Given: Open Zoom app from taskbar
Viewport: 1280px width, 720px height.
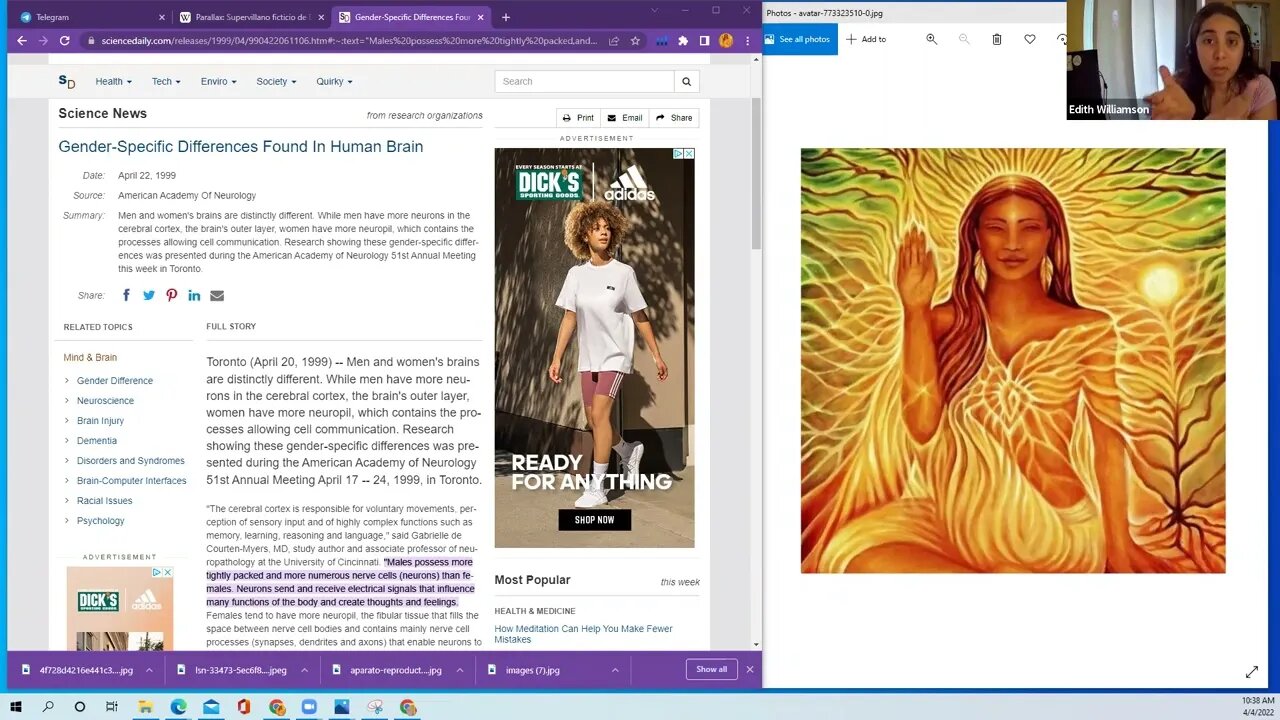Looking at the screenshot, I should [x=309, y=707].
